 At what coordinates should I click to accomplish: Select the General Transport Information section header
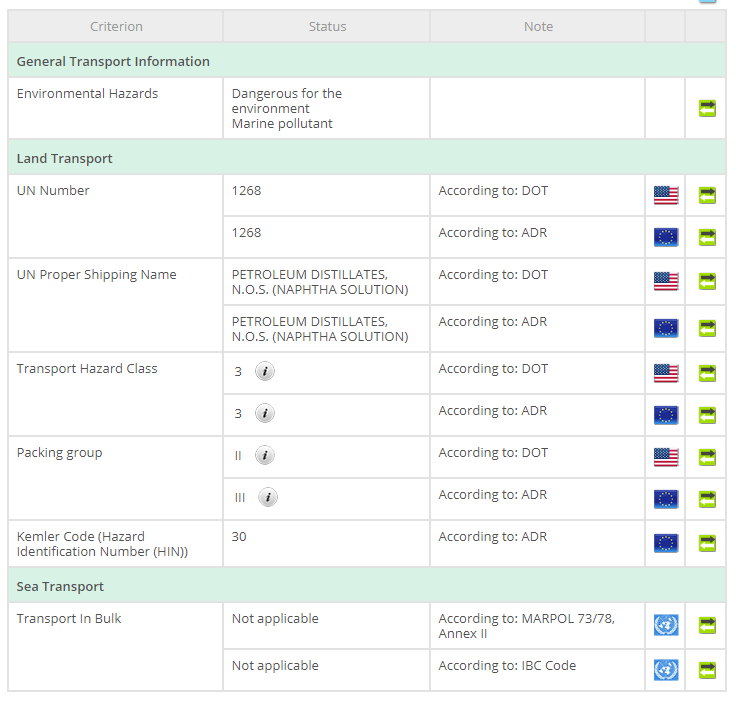[x=113, y=61]
